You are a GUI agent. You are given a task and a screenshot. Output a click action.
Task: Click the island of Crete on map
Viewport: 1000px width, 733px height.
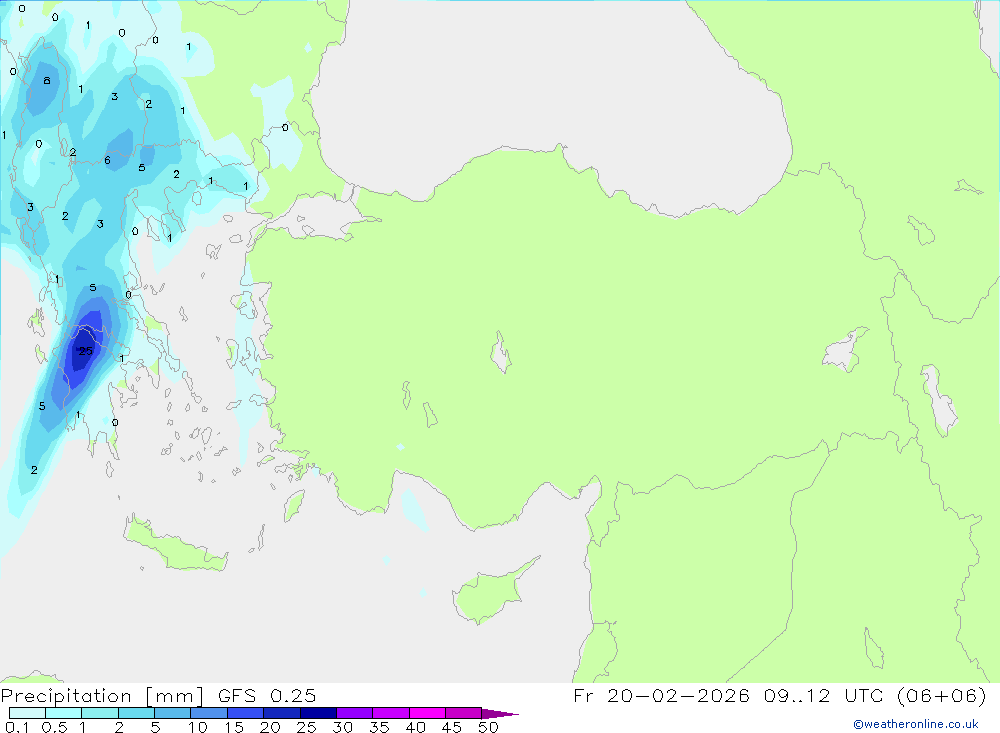click(x=175, y=545)
